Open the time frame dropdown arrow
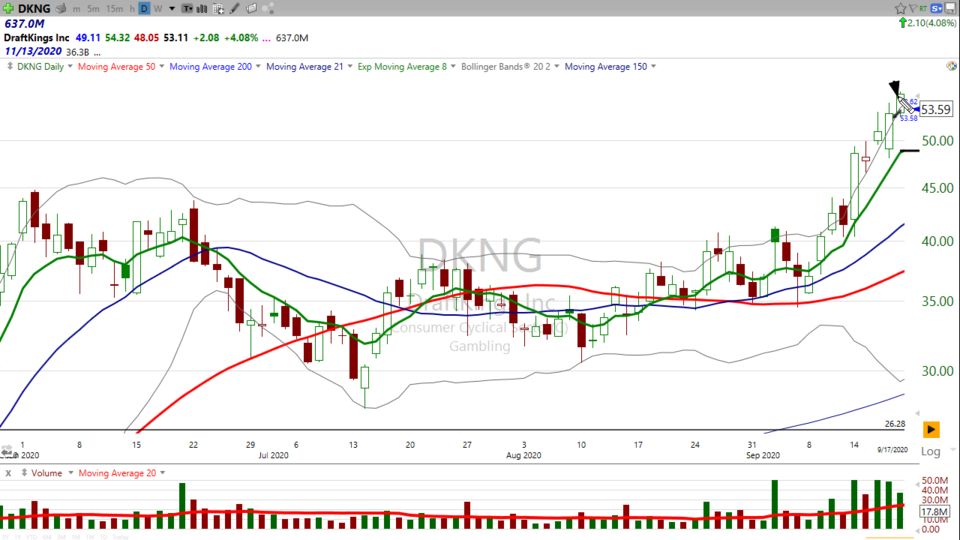 pyautogui.click(x=172, y=9)
